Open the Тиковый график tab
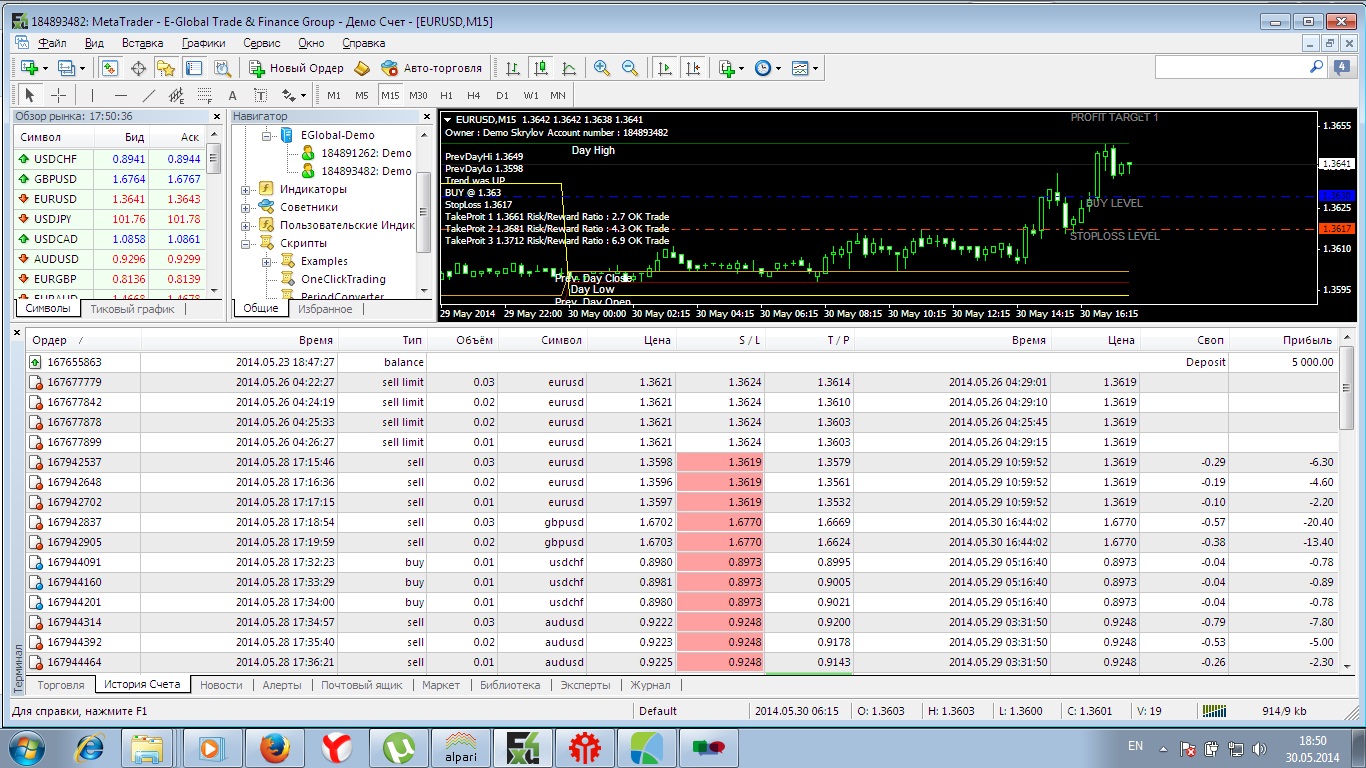The width and height of the screenshot is (1366, 768). tap(132, 309)
